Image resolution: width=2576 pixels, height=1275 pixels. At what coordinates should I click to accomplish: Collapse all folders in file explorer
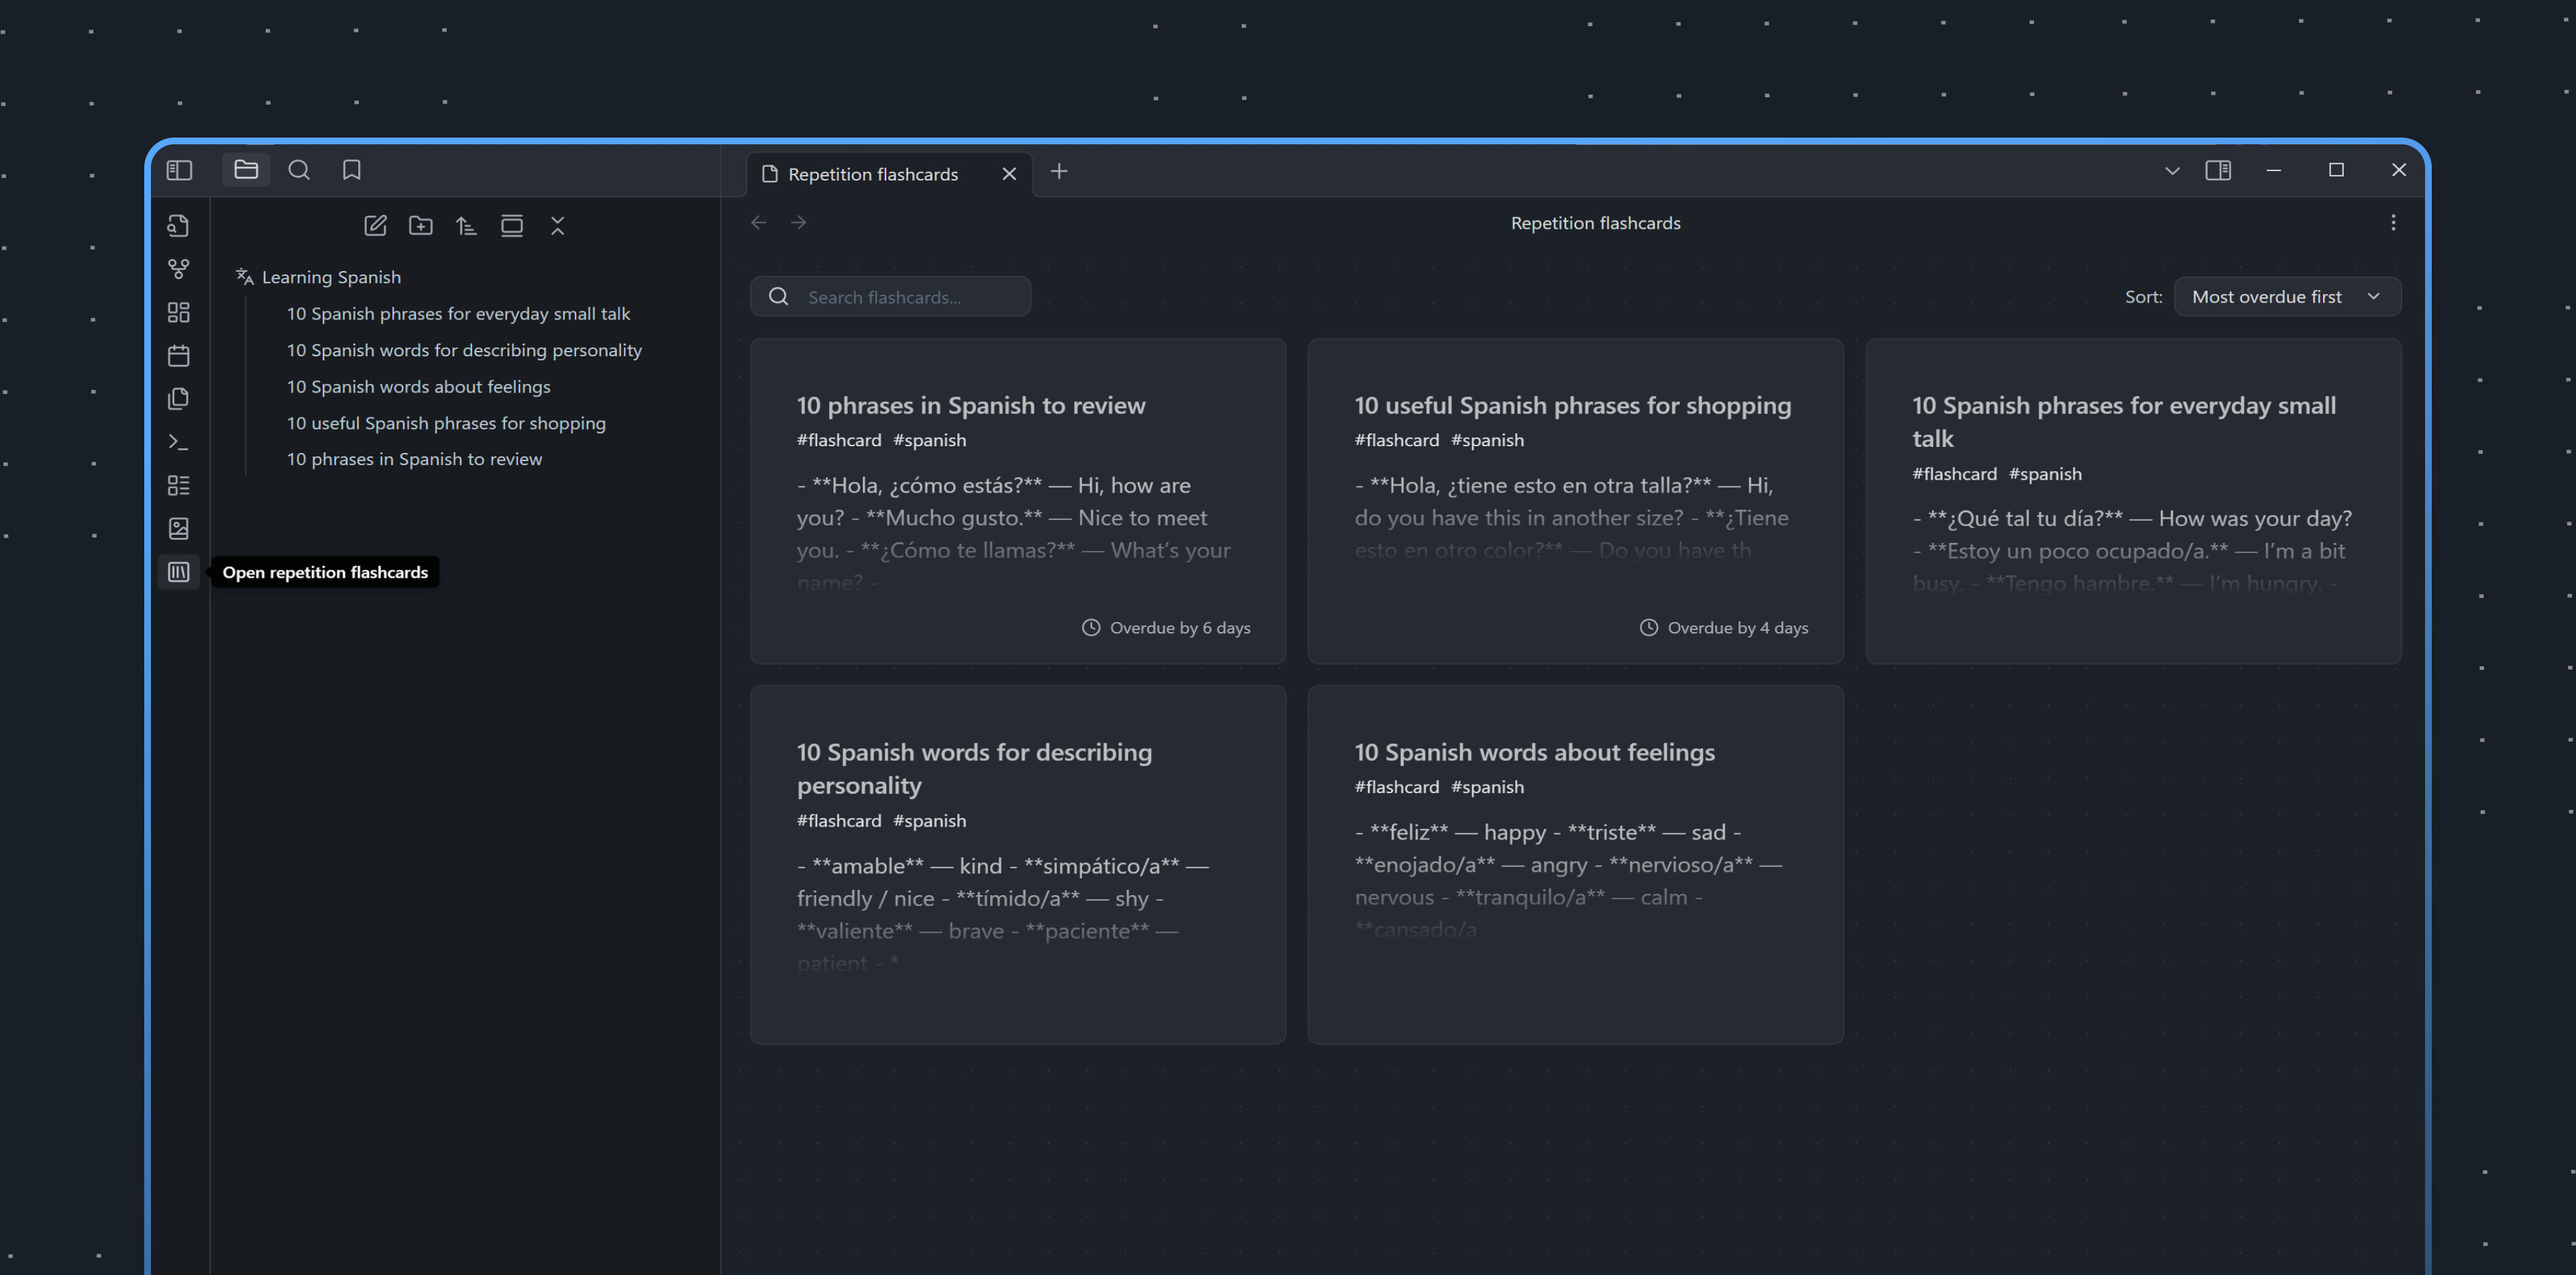tap(558, 226)
